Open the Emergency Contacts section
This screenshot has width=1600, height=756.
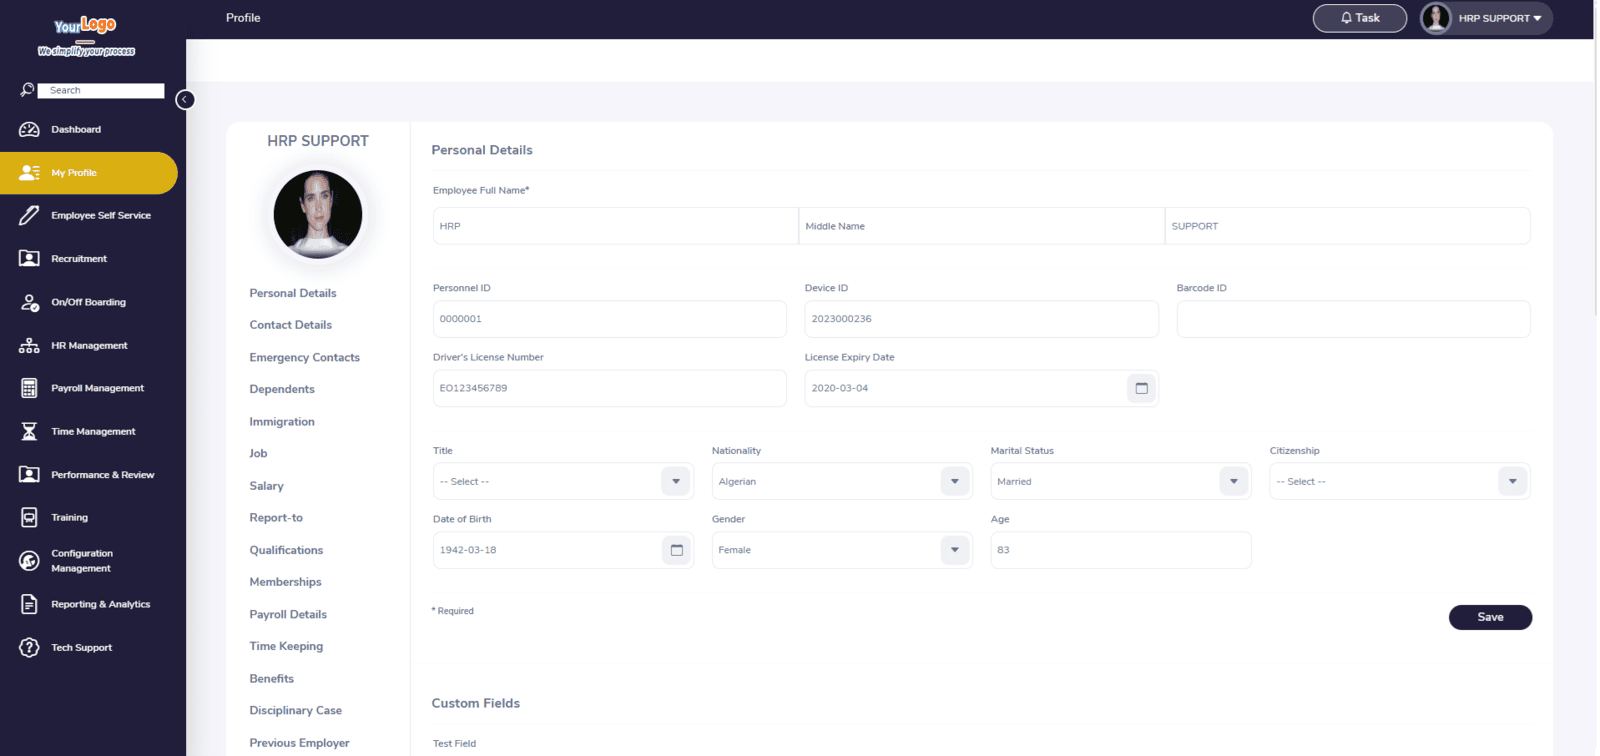304,357
